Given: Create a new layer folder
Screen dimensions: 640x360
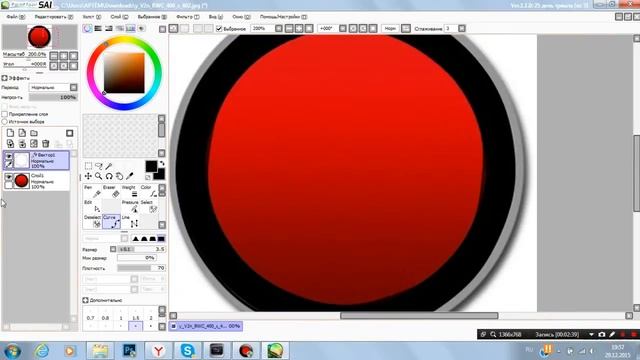Looking at the screenshot, I should 34,133.
